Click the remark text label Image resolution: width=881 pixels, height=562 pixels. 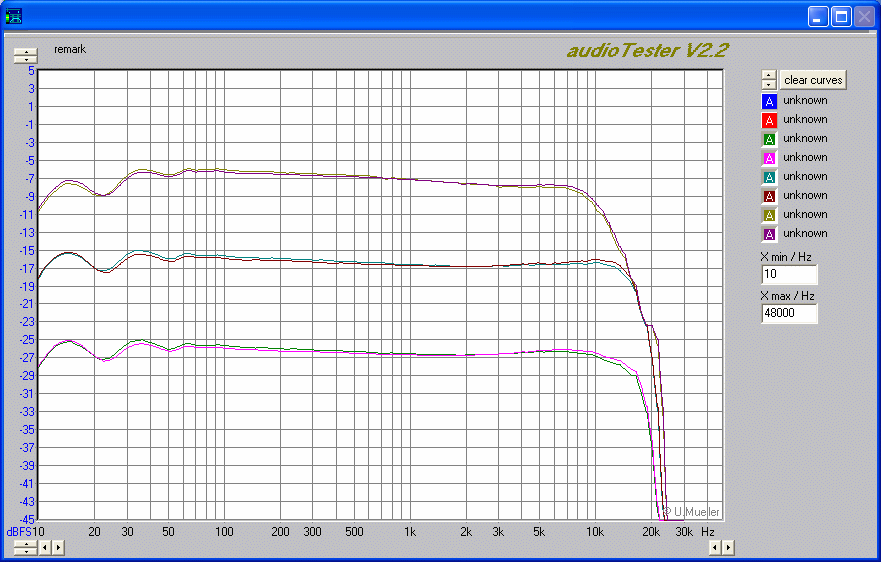pos(70,49)
